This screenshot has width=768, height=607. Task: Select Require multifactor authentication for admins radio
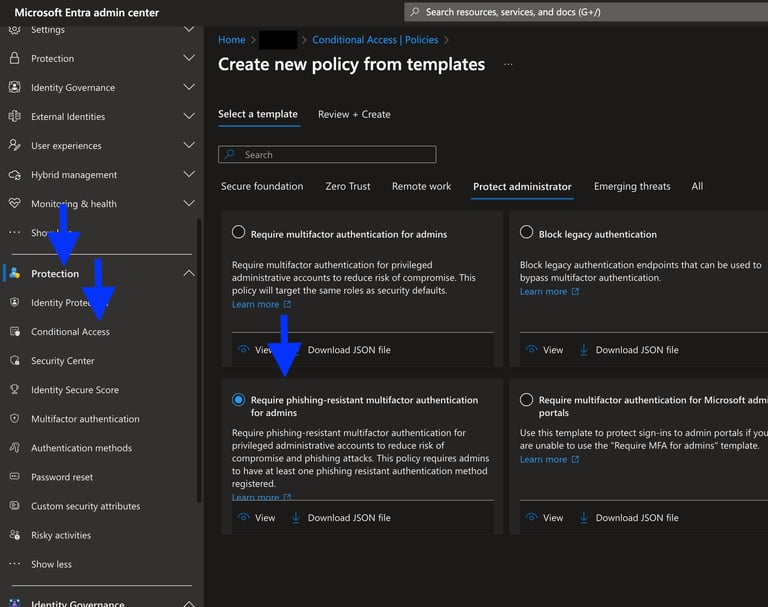pyautogui.click(x=239, y=232)
